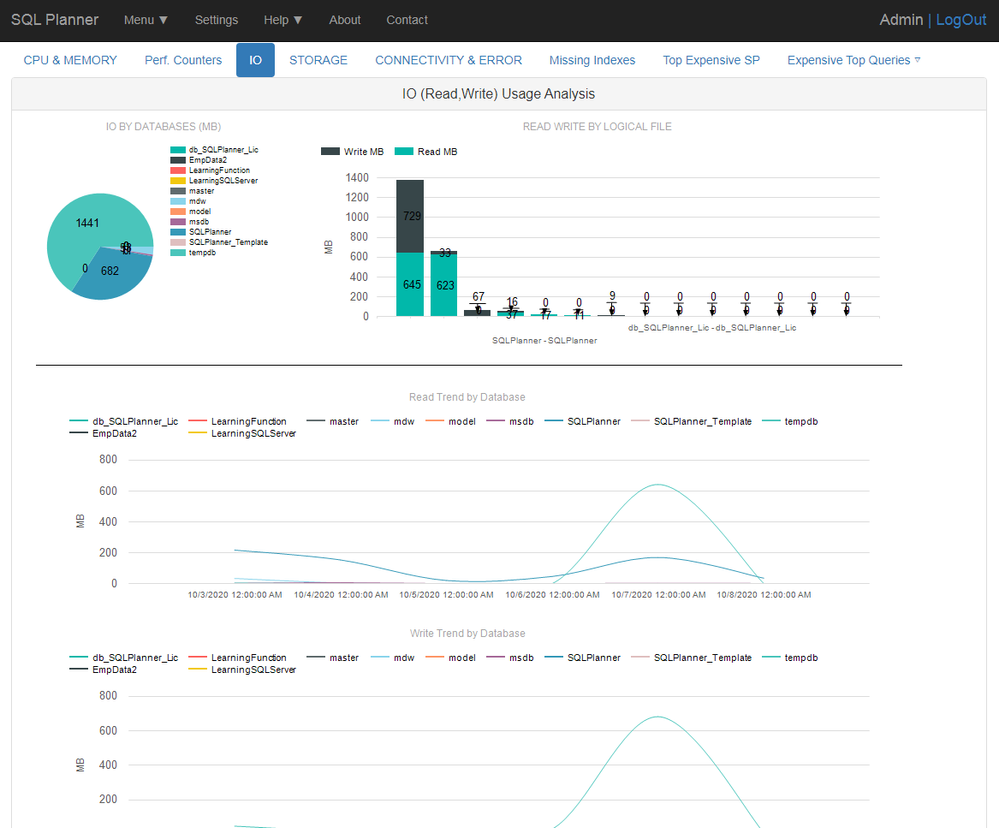This screenshot has width=999, height=828.
Task: Click the 645 read bar segment
Action: [x=410, y=284]
